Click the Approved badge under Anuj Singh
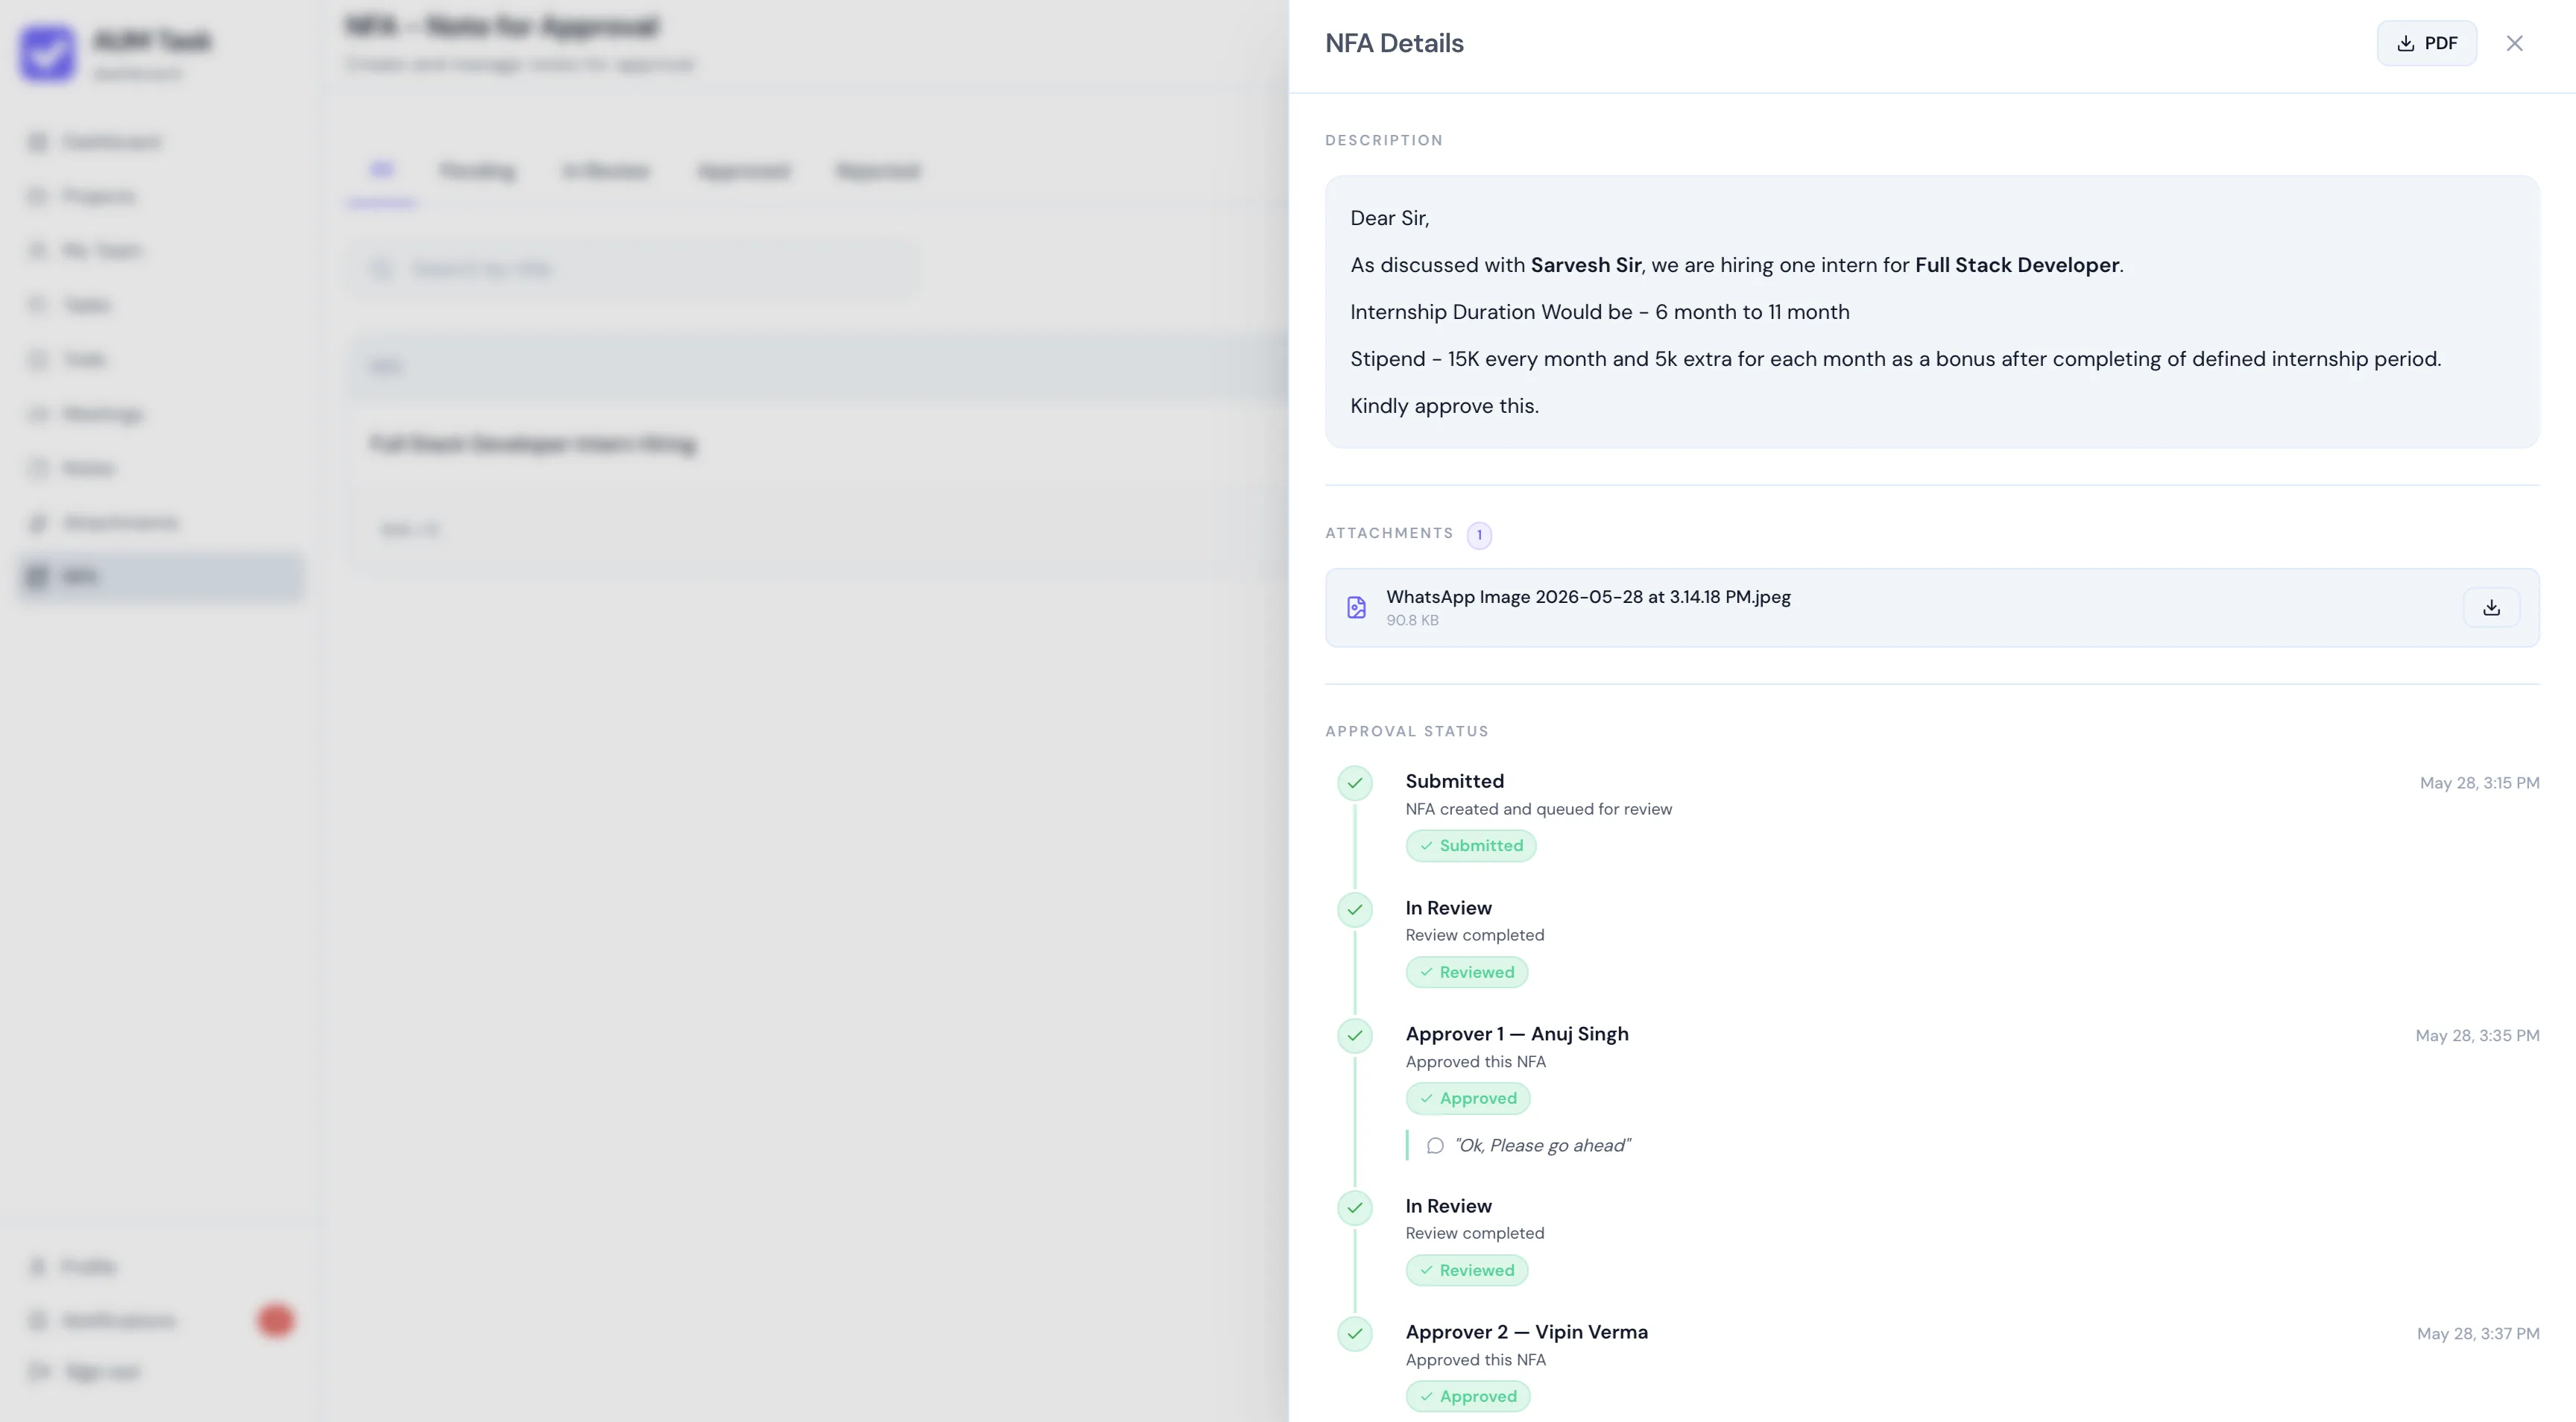The image size is (2576, 1422). point(1468,1098)
